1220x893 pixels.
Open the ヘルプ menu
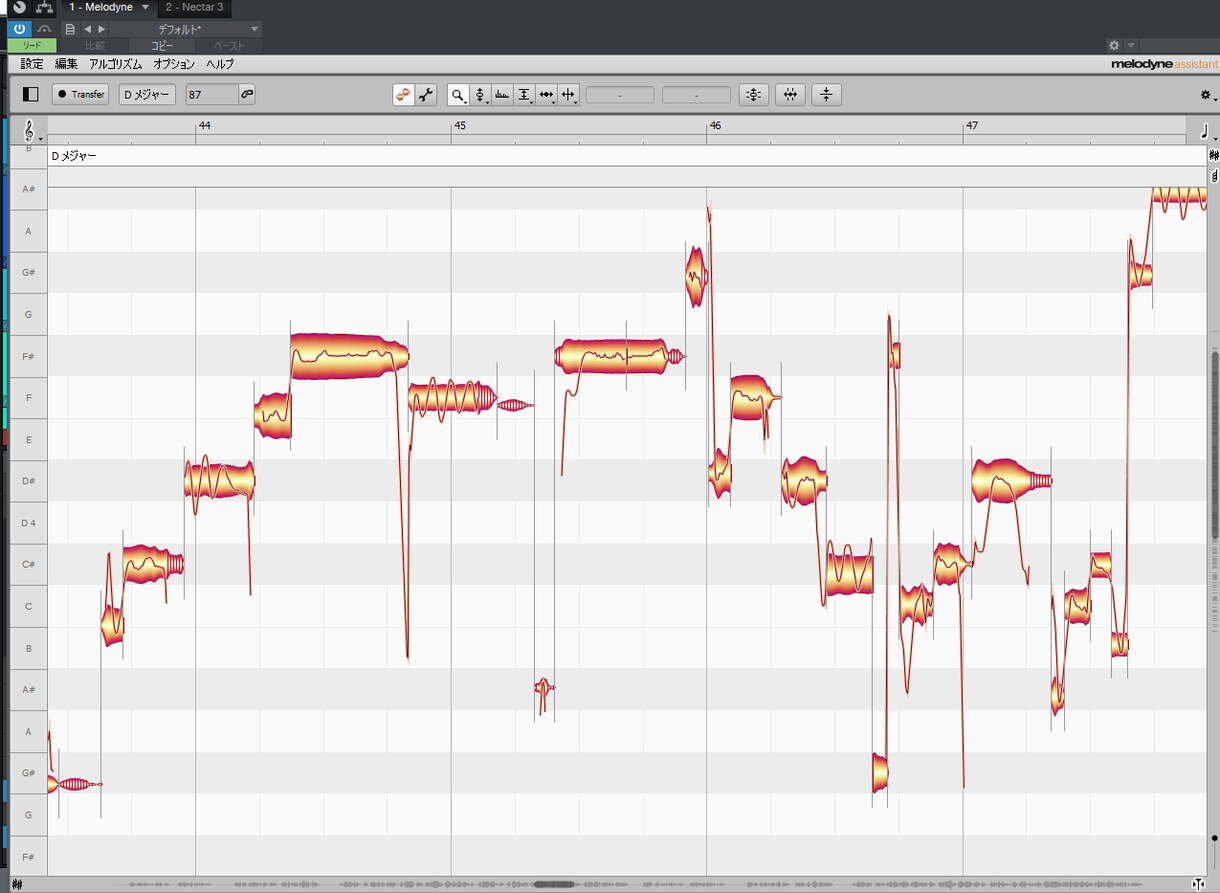point(220,64)
